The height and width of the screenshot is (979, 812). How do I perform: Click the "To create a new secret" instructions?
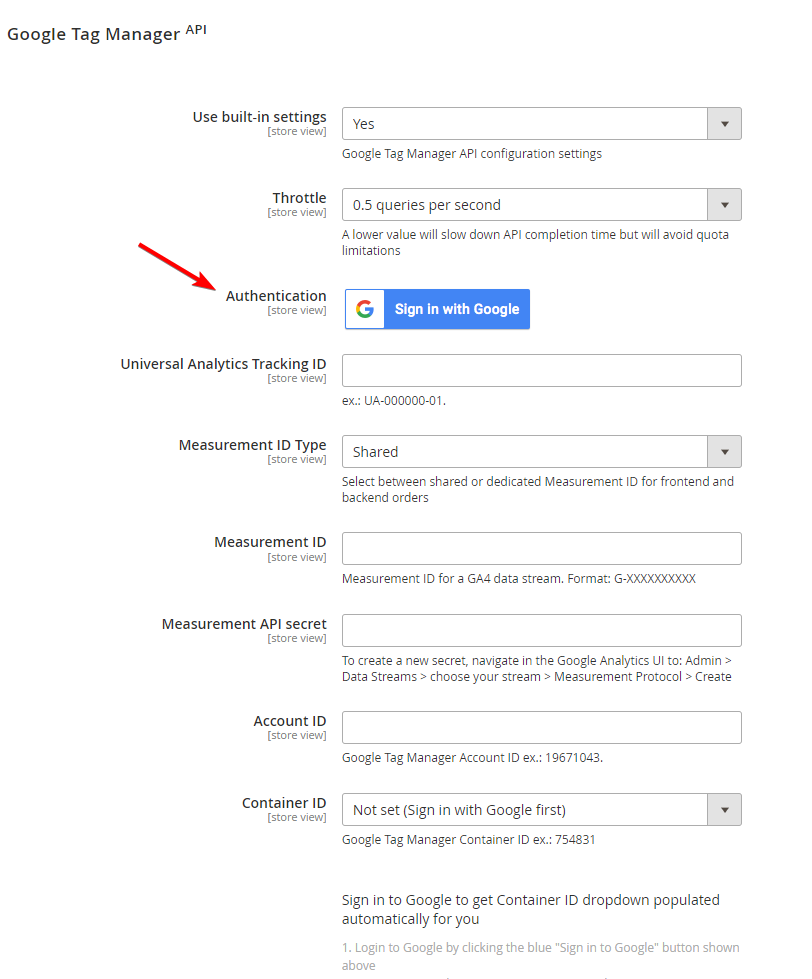[x=537, y=669]
